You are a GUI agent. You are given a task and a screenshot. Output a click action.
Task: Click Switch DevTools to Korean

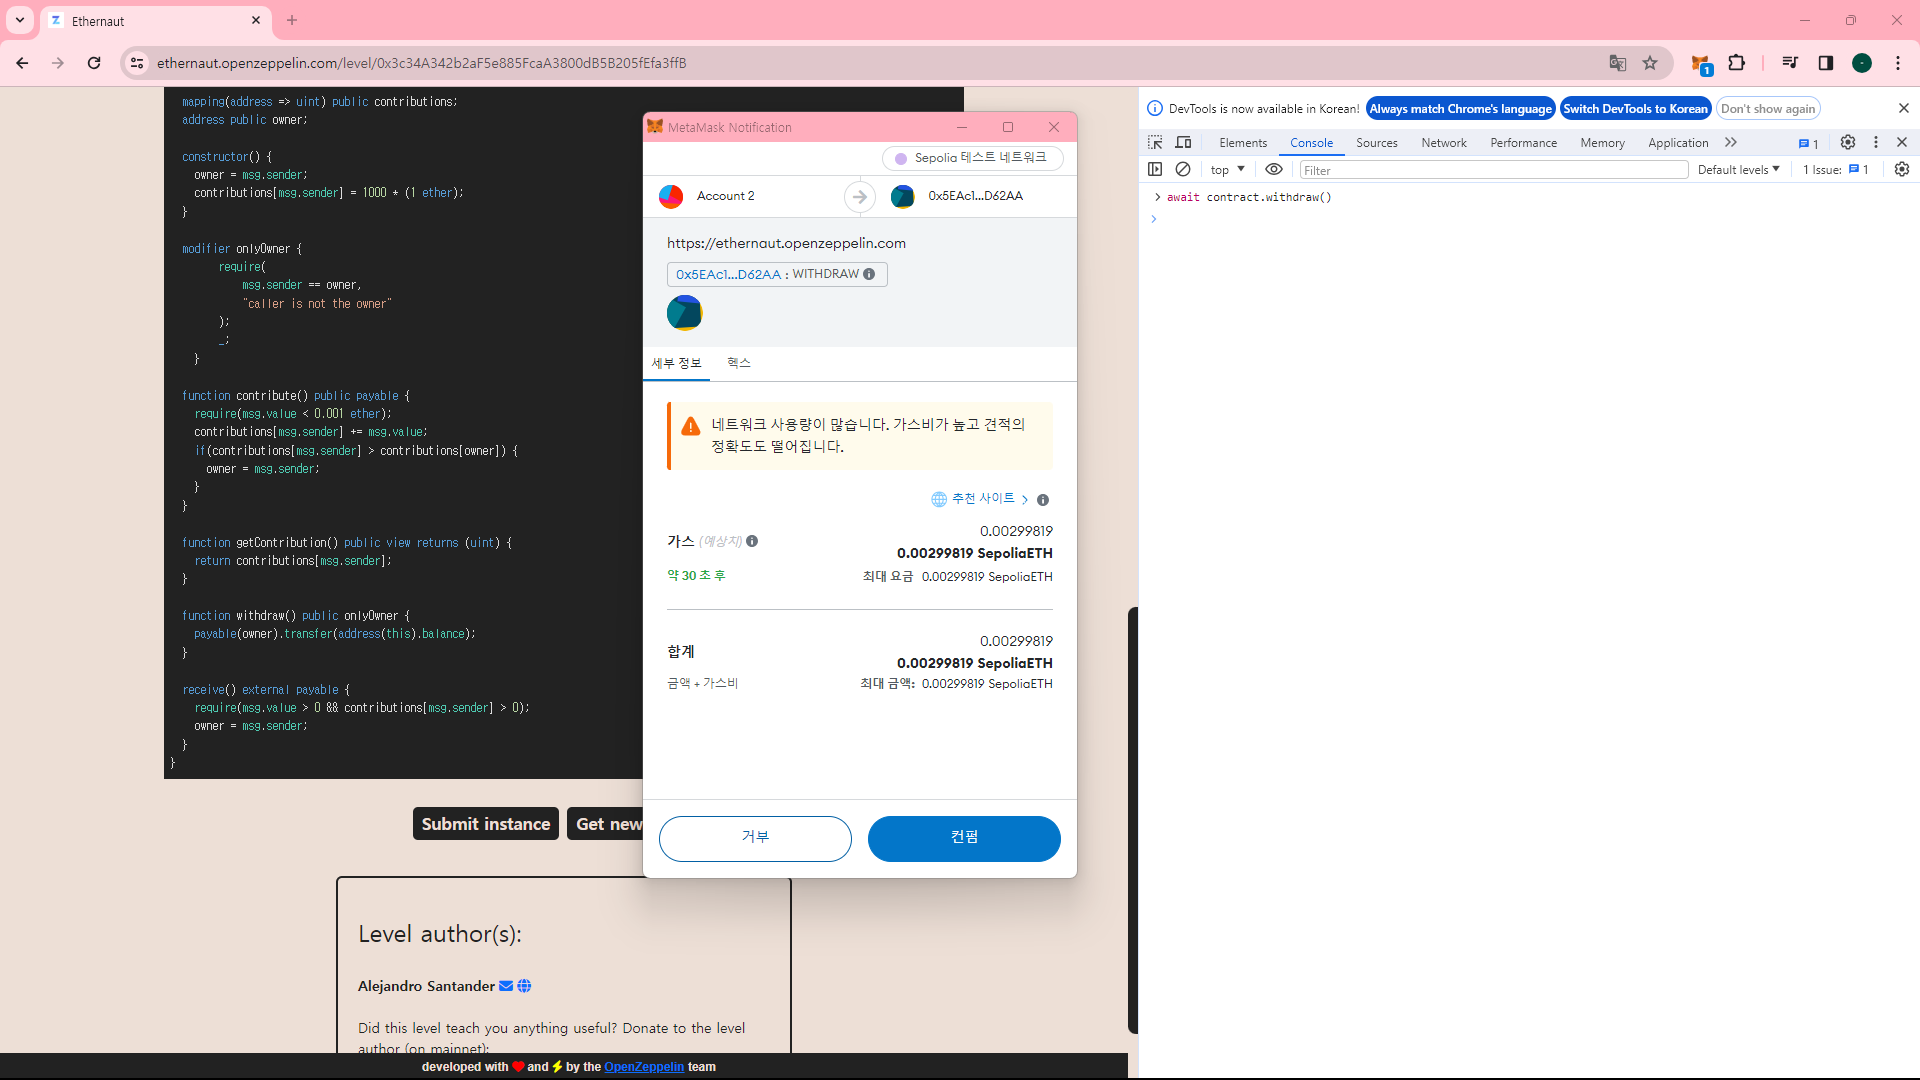[x=1636, y=109]
